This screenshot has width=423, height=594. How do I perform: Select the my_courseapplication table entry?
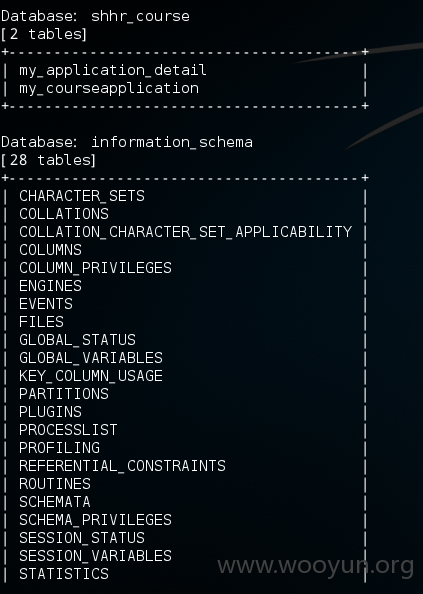pos(109,89)
